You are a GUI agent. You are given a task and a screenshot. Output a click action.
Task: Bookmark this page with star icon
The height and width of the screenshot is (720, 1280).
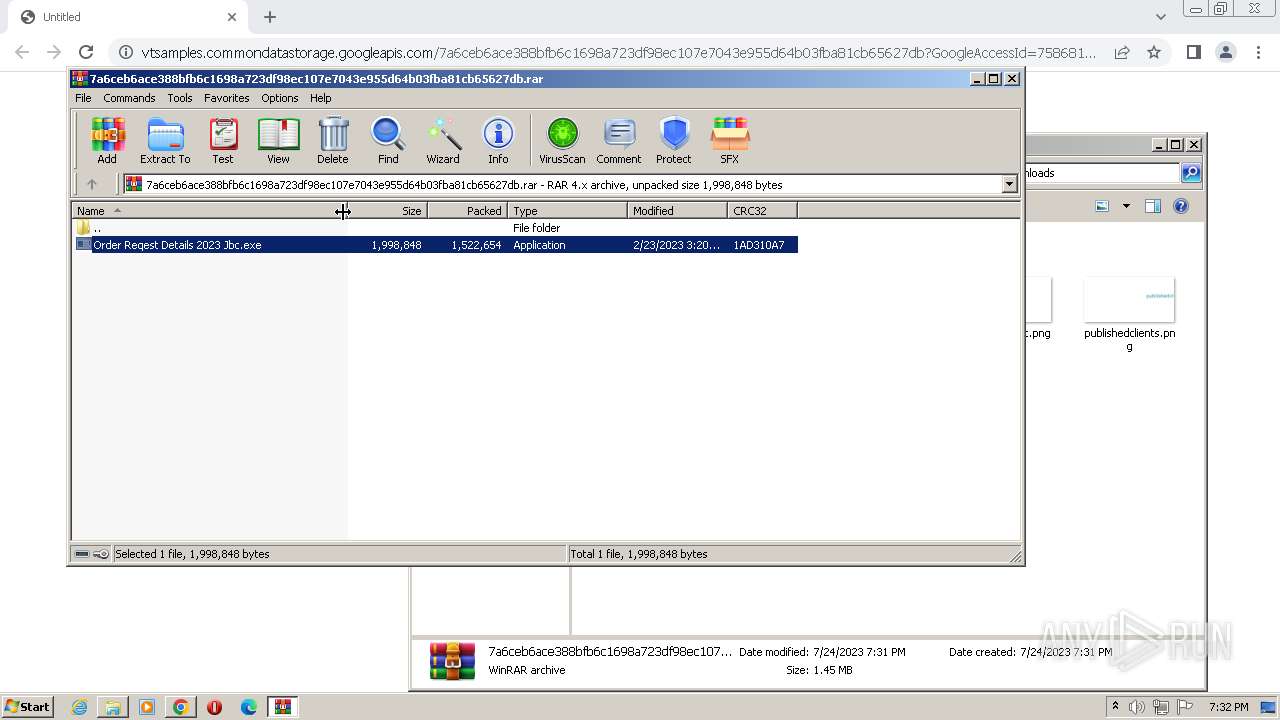[1154, 52]
